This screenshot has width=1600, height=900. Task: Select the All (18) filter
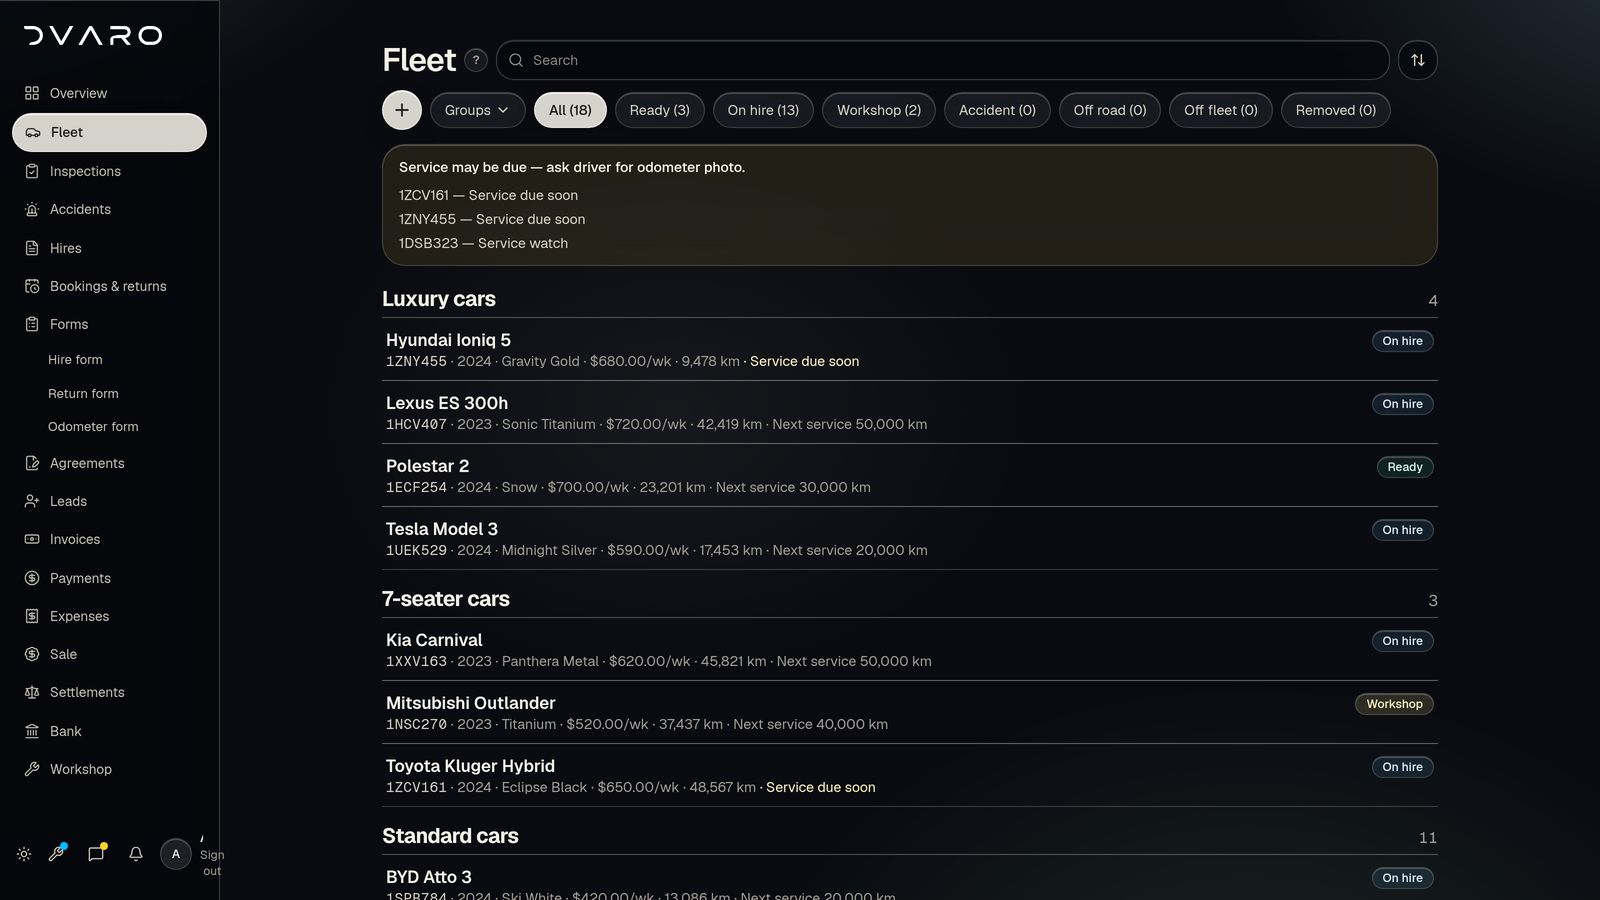click(x=570, y=110)
